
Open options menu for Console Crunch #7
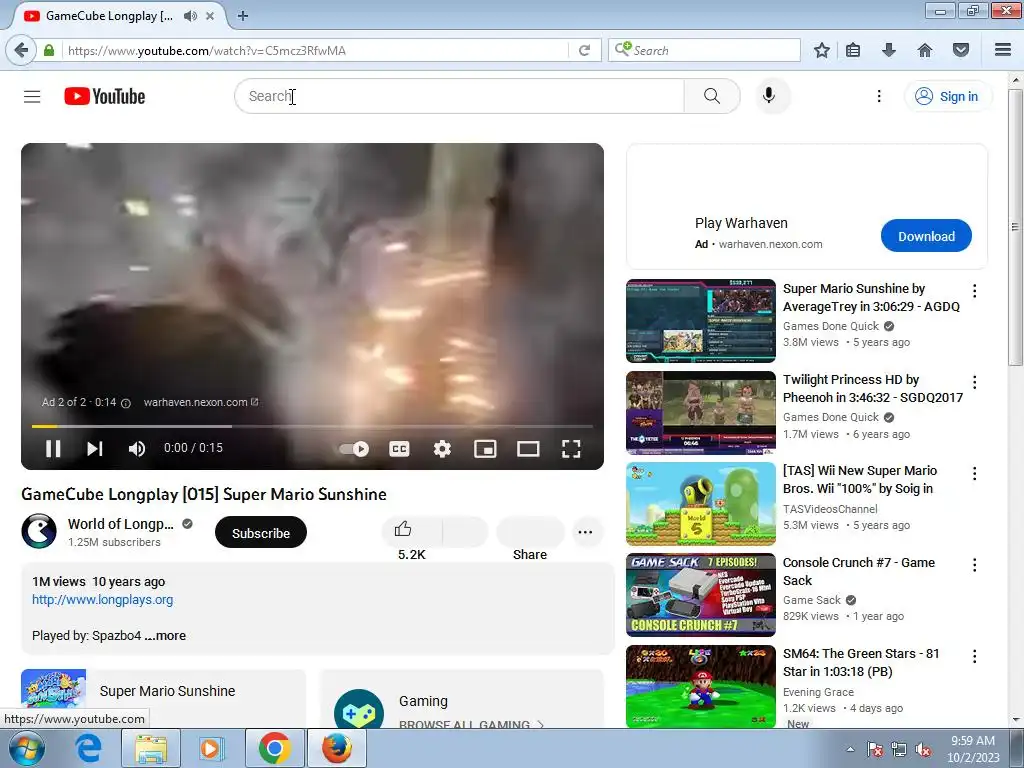tap(974, 565)
